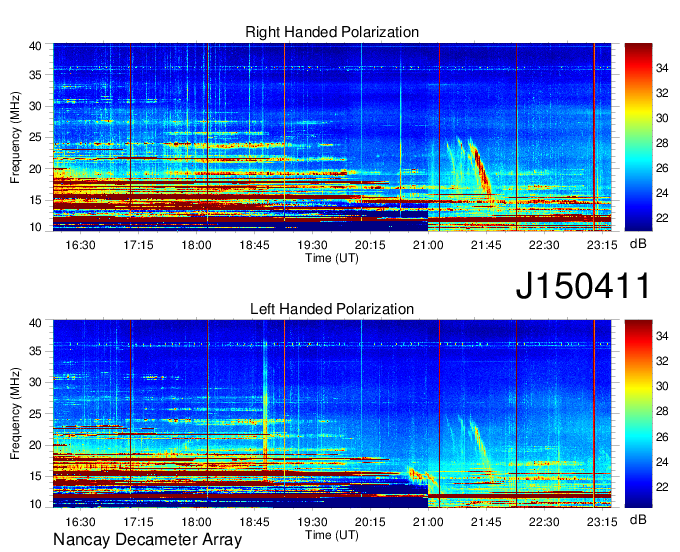
Task: Click the 15 MHz tick of Left Handed plot
Action: tap(35, 477)
